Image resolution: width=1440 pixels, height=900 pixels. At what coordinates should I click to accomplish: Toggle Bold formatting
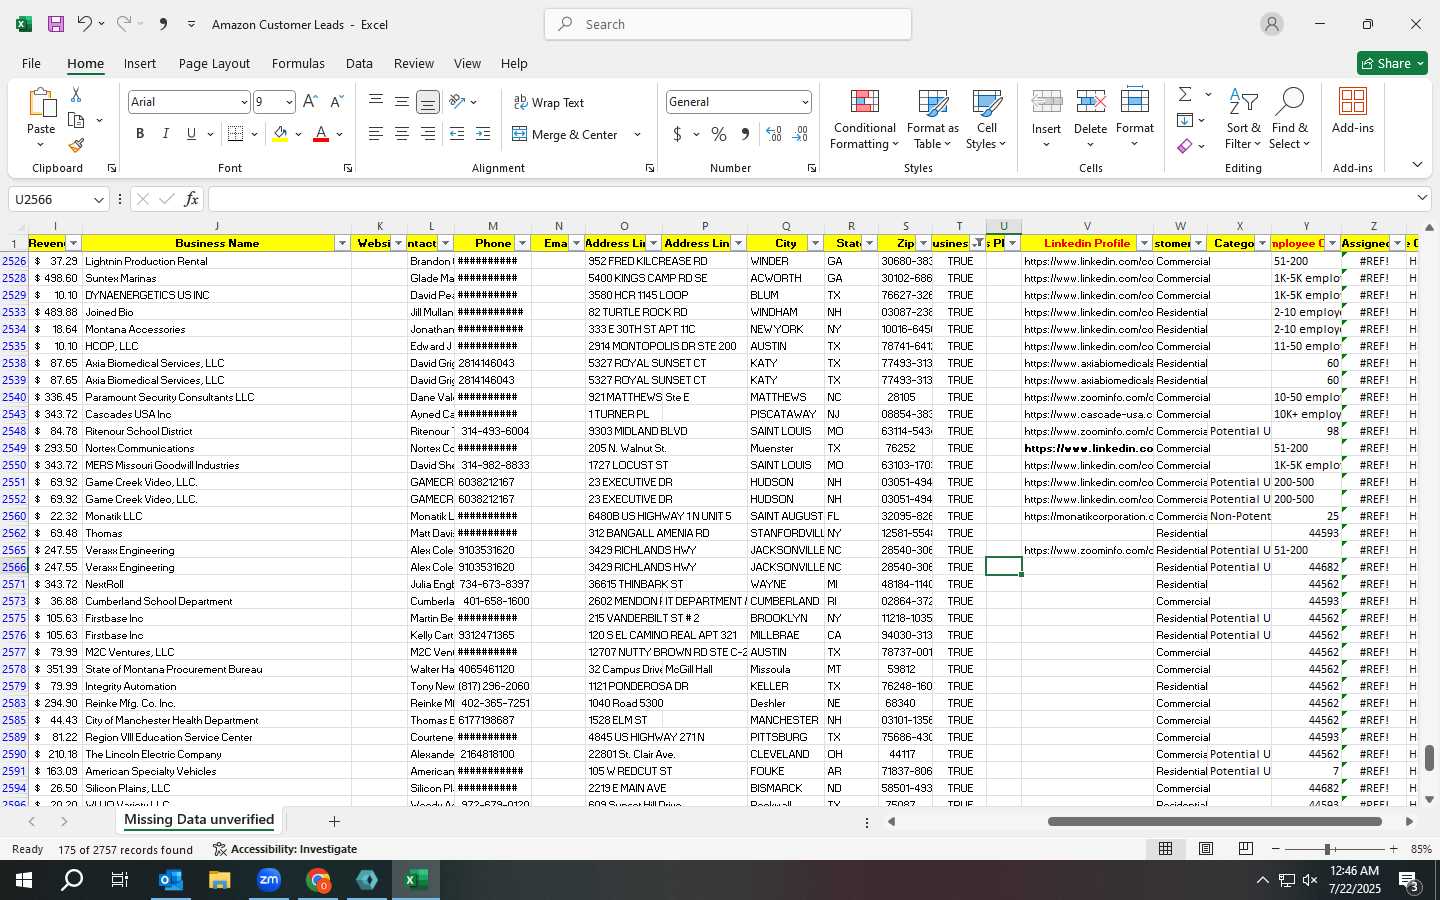tap(140, 134)
